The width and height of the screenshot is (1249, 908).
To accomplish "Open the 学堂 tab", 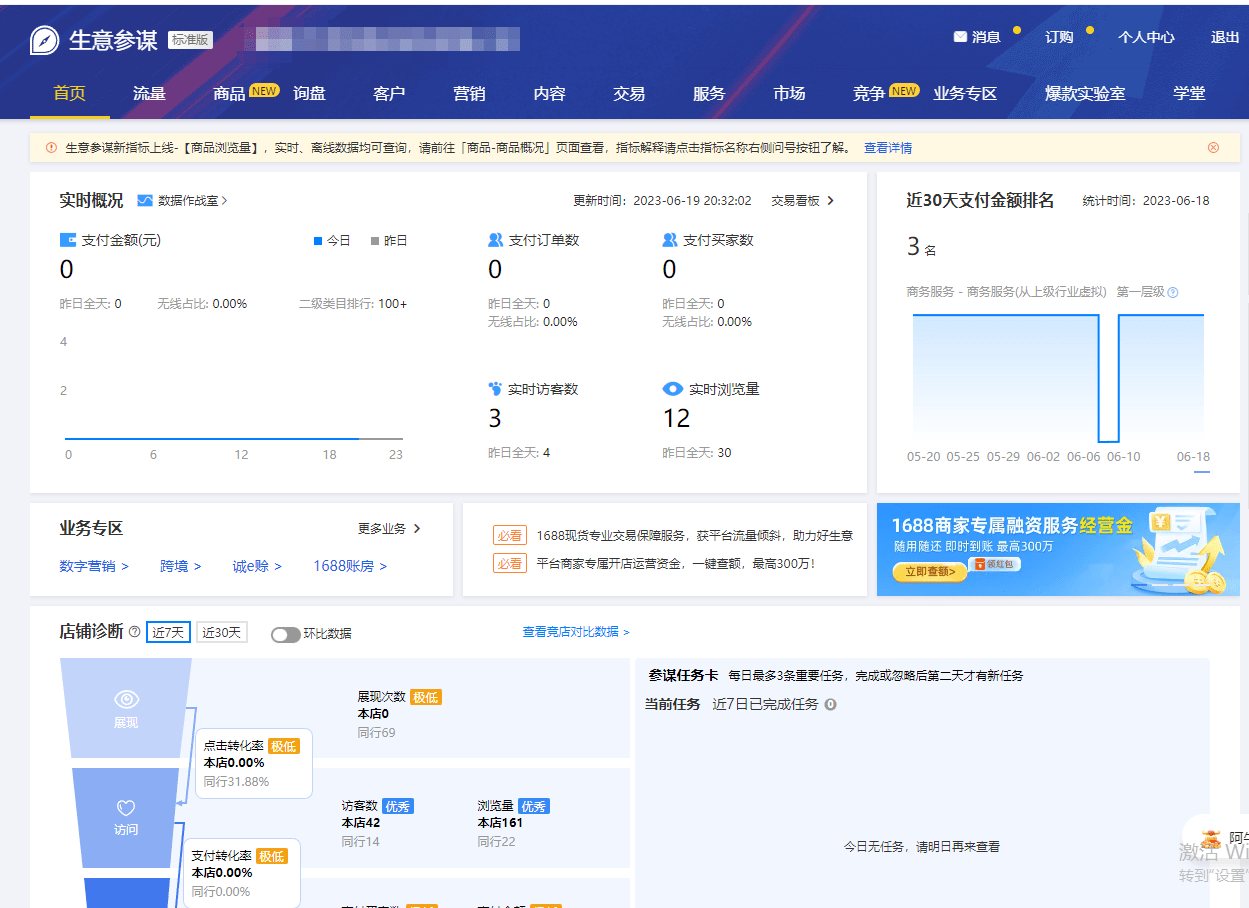I will pos(1190,93).
